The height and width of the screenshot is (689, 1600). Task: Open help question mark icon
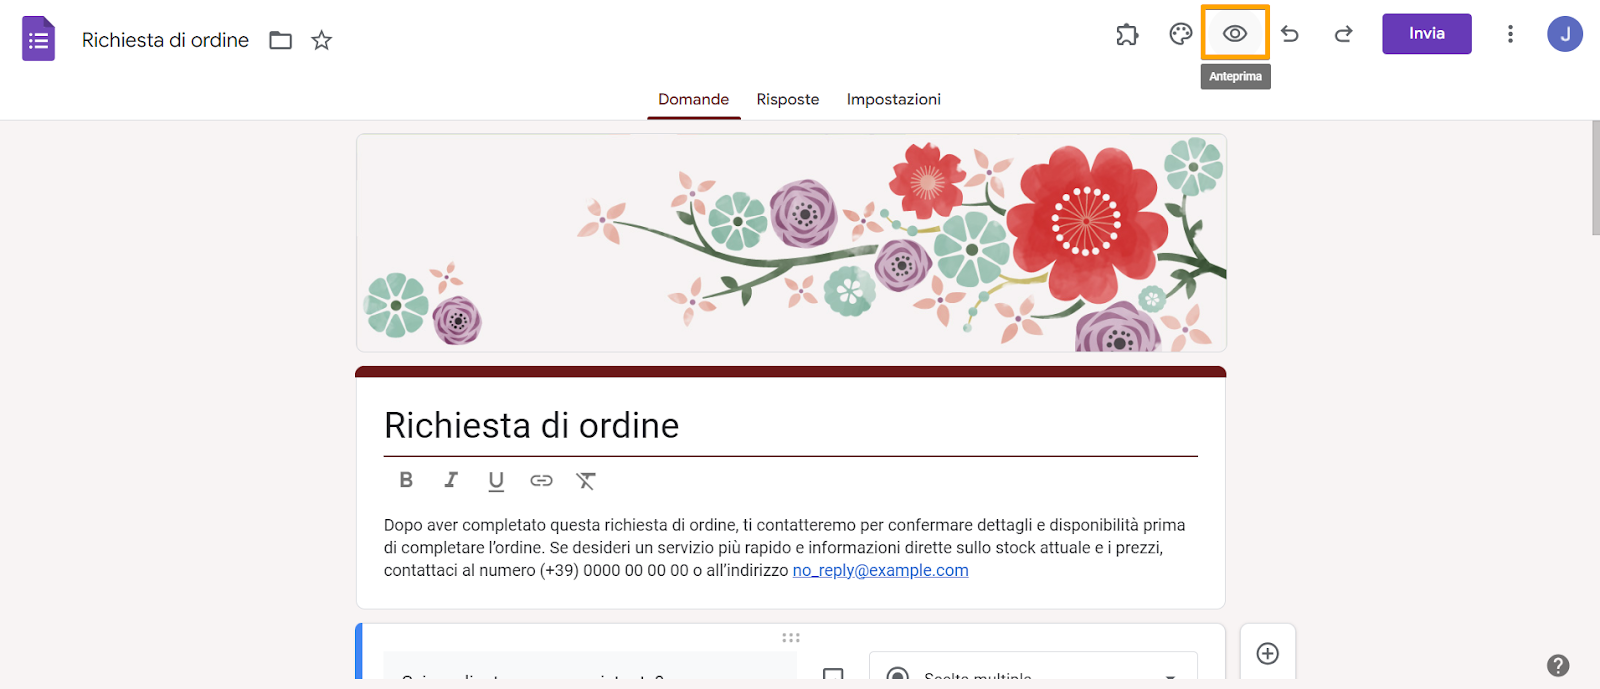(1558, 665)
